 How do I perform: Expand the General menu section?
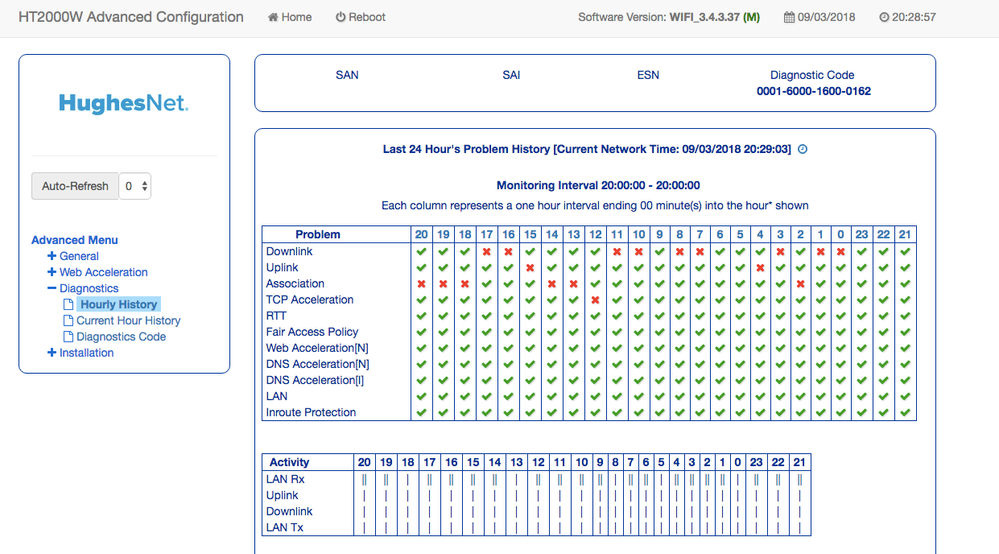[52, 256]
